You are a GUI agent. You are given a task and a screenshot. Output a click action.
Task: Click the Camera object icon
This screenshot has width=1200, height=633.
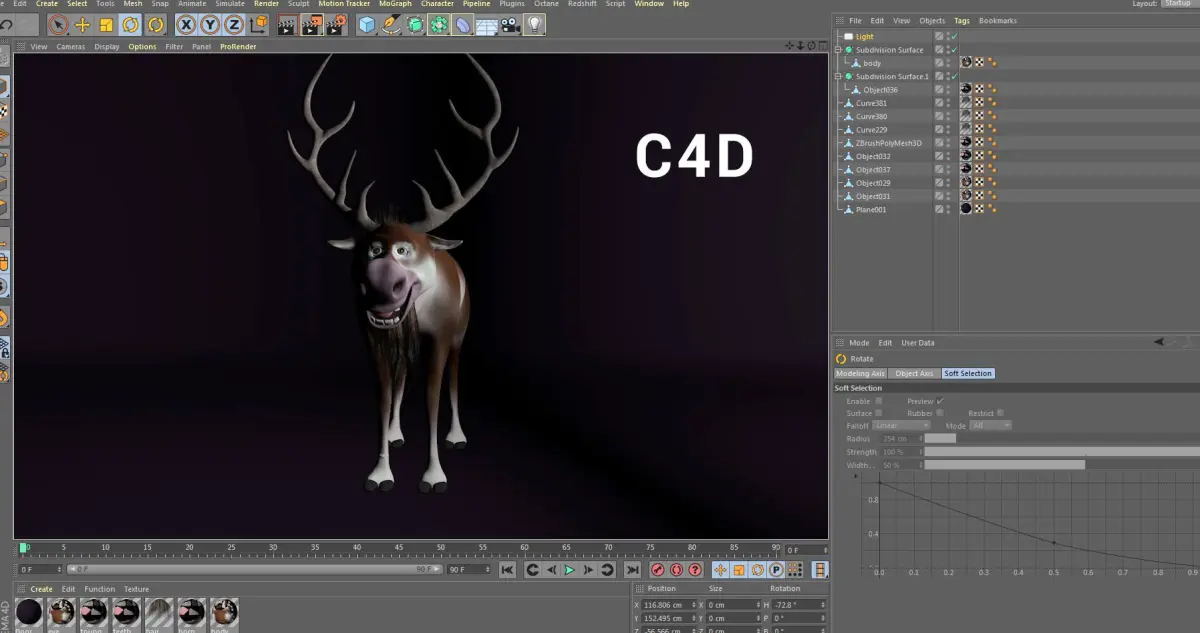[511, 25]
